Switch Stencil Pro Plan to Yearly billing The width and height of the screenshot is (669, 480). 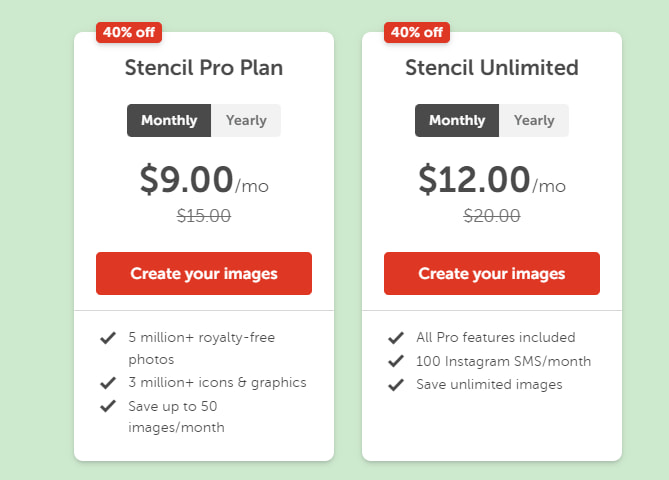point(246,120)
